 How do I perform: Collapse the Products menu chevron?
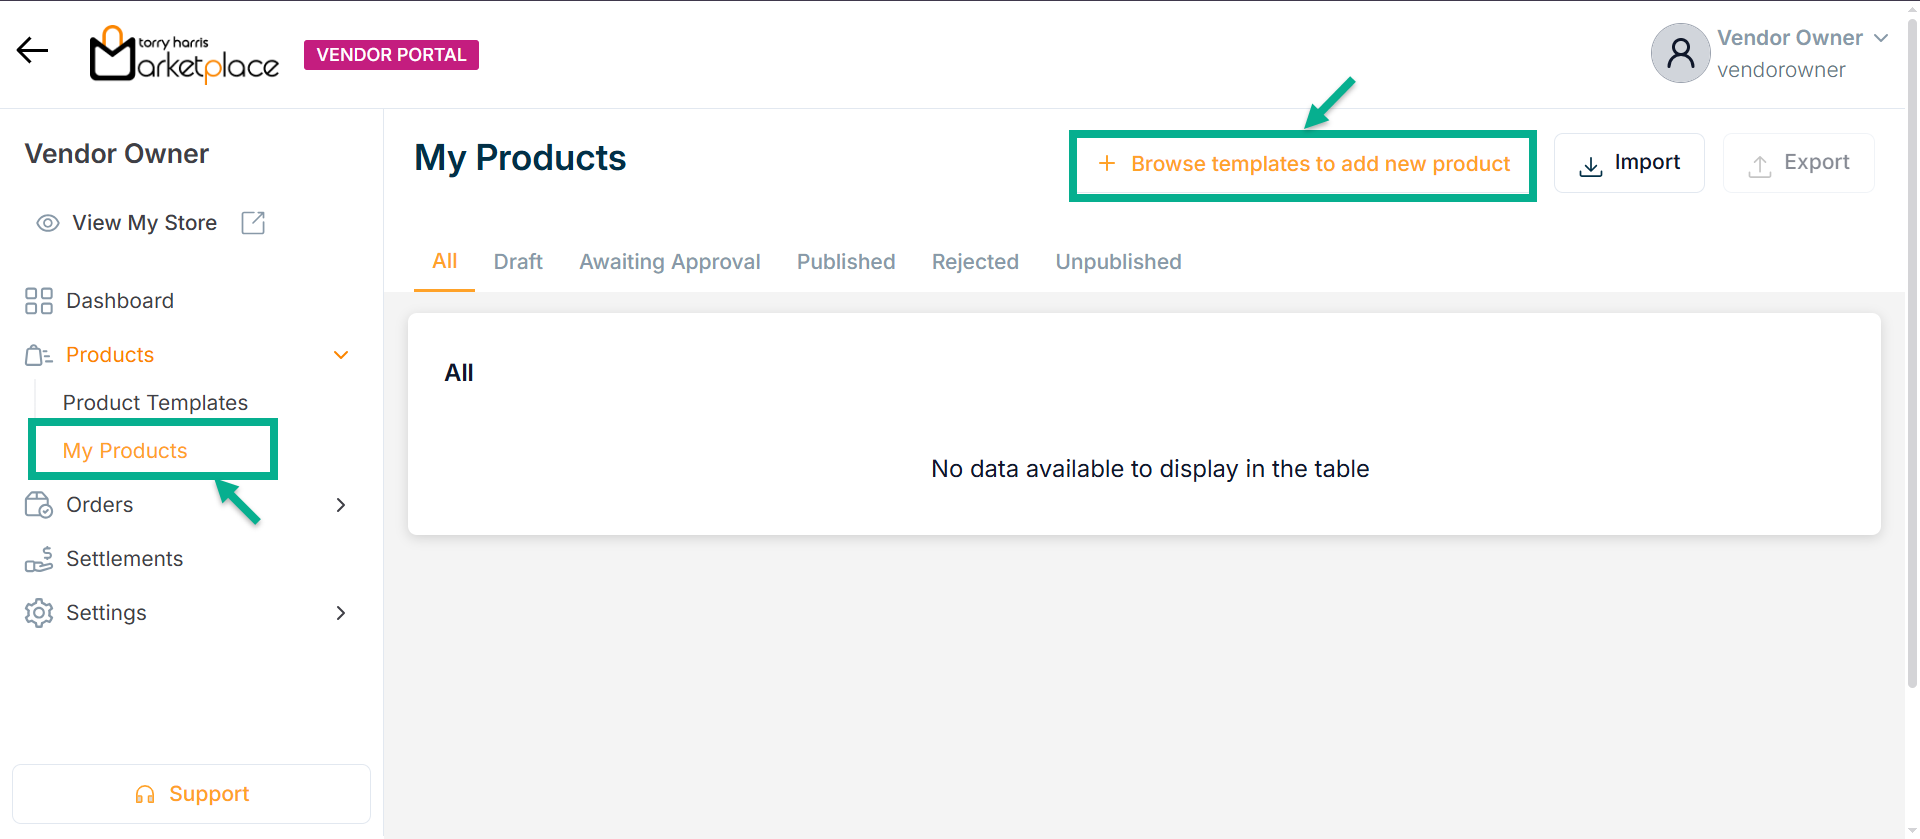point(341,355)
